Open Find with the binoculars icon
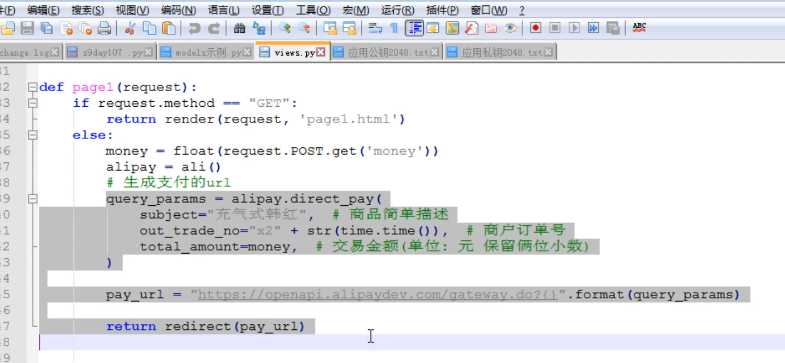 pos(240,29)
